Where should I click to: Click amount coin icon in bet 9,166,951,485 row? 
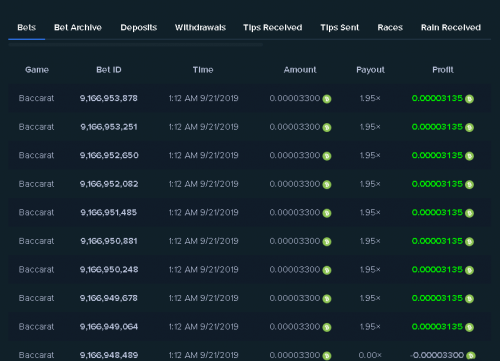327,213
